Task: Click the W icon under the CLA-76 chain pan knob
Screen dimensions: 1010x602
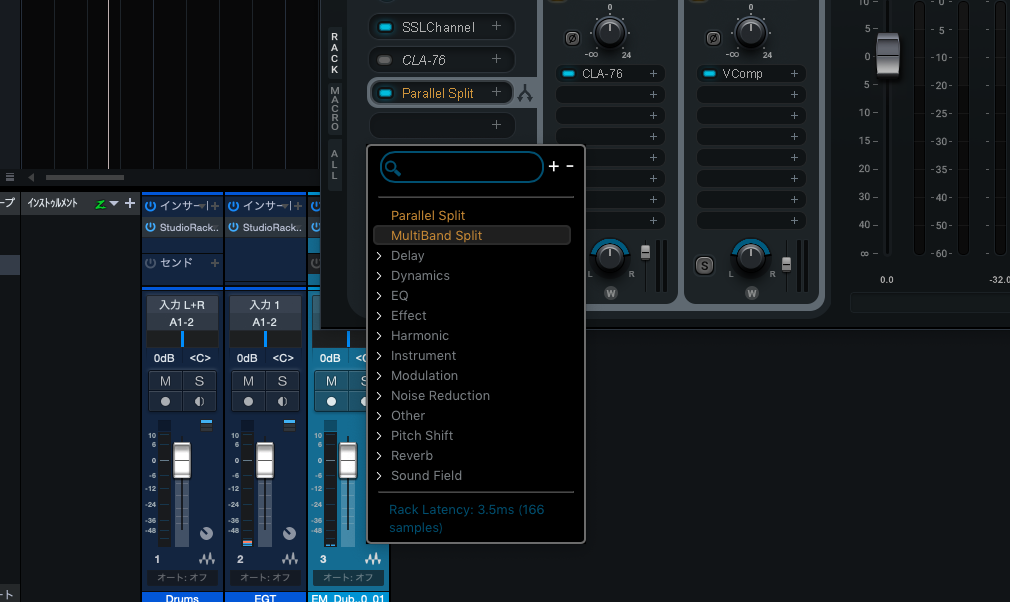Action: 611,294
